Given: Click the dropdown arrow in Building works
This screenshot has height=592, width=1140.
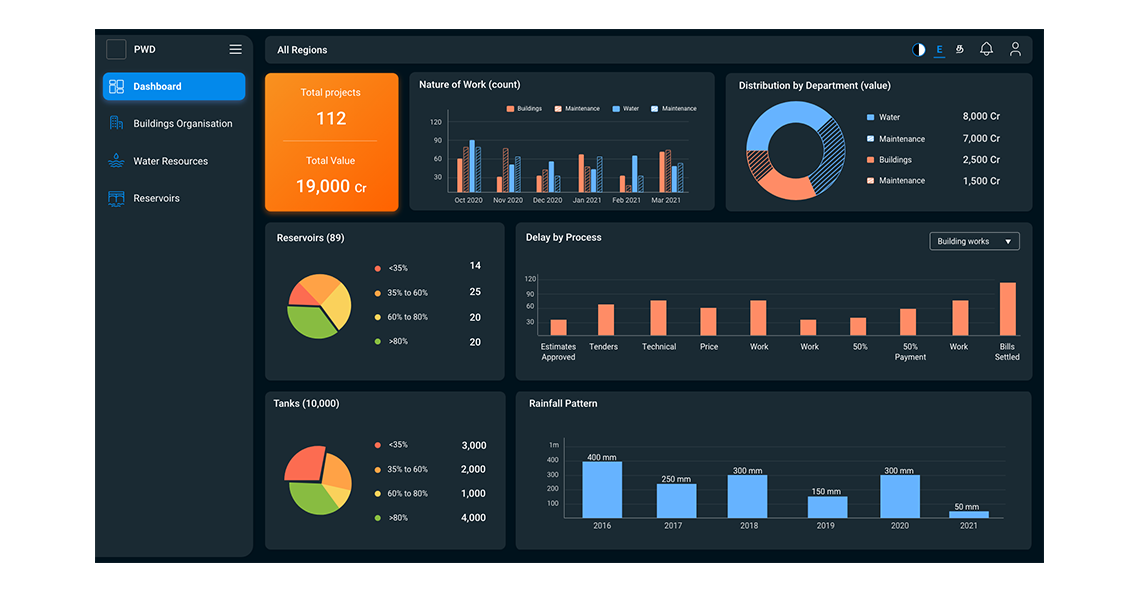Looking at the screenshot, I should (1008, 241).
